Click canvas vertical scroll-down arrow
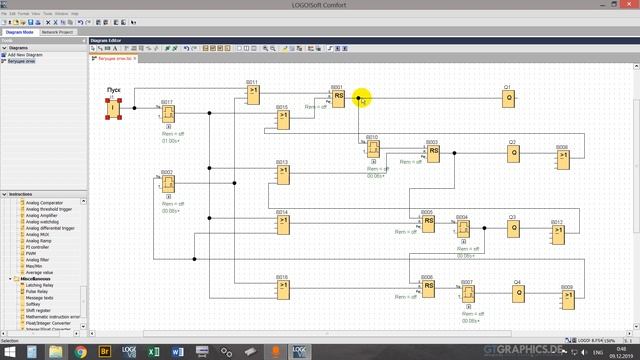The height and width of the screenshot is (360, 640). coord(636,327)
